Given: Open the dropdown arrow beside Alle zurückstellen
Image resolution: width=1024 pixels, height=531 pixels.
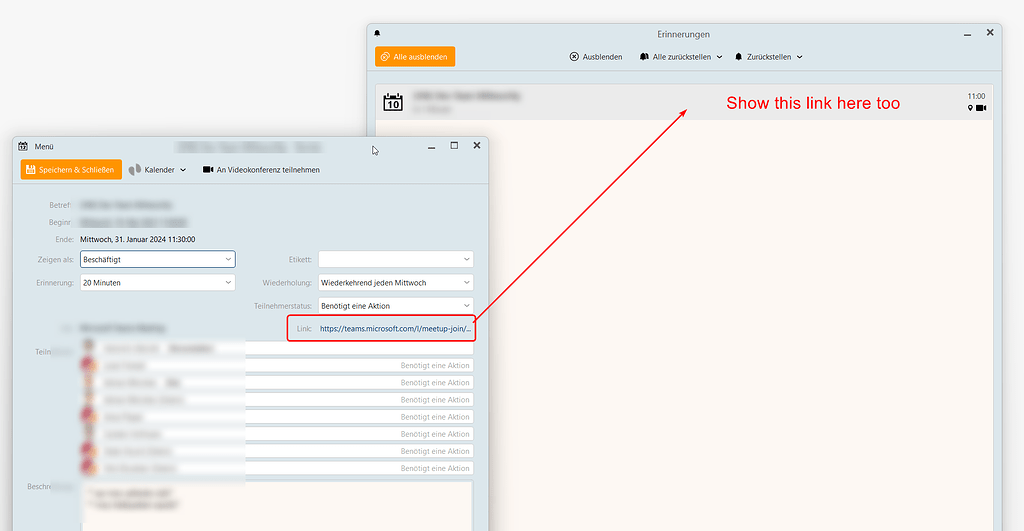Looking at the screenshot, I should point(720,57).
